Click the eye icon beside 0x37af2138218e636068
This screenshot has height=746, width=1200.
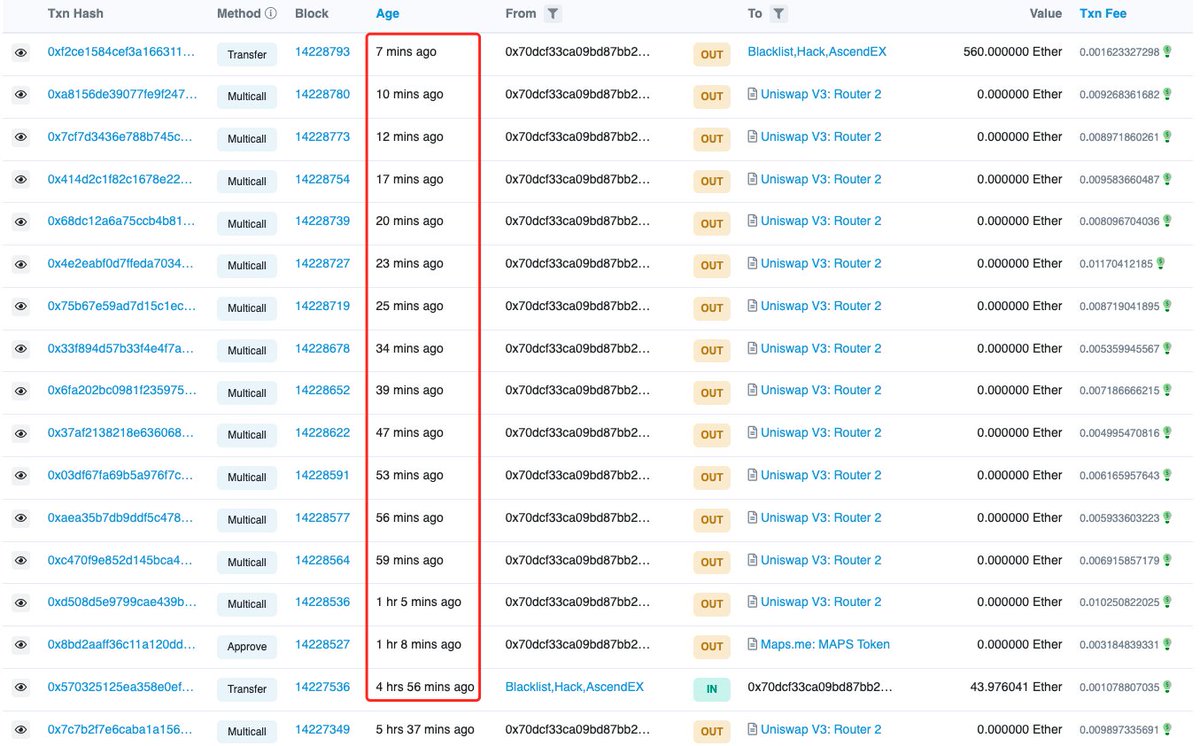pyautogui.click(x=20, y=433)
